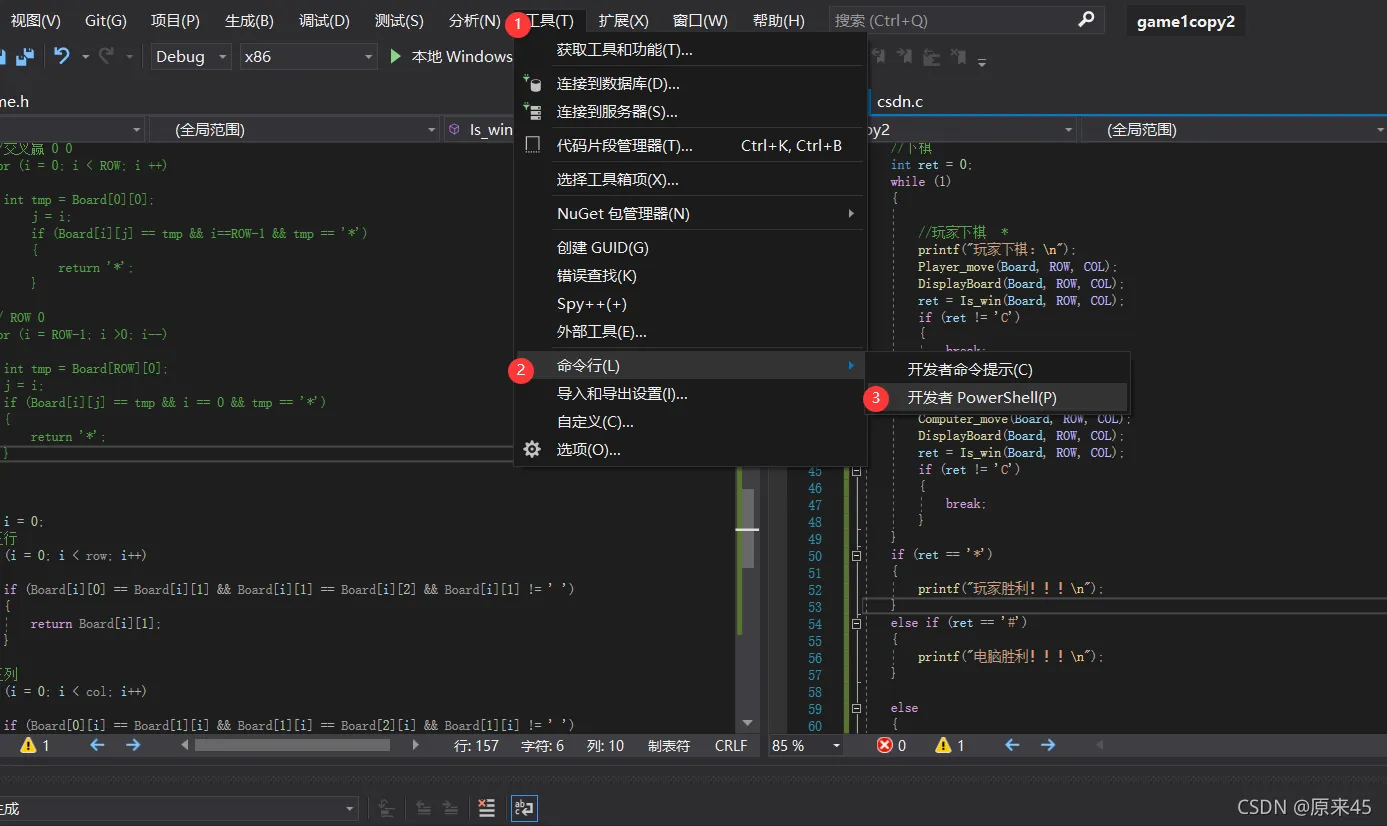Screen dimensions: 1387x826
Task: Click the Options gear icon
Action: (x=533, y=450)
